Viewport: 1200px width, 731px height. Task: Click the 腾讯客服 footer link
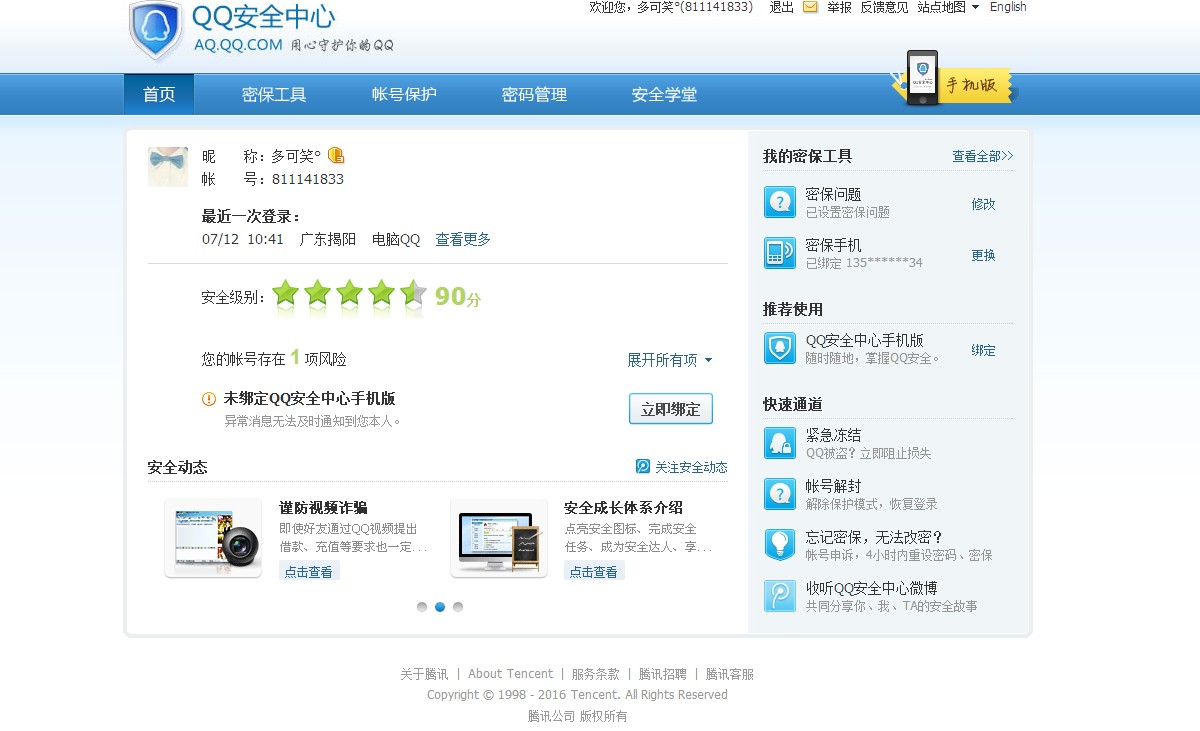click(730, 674)
